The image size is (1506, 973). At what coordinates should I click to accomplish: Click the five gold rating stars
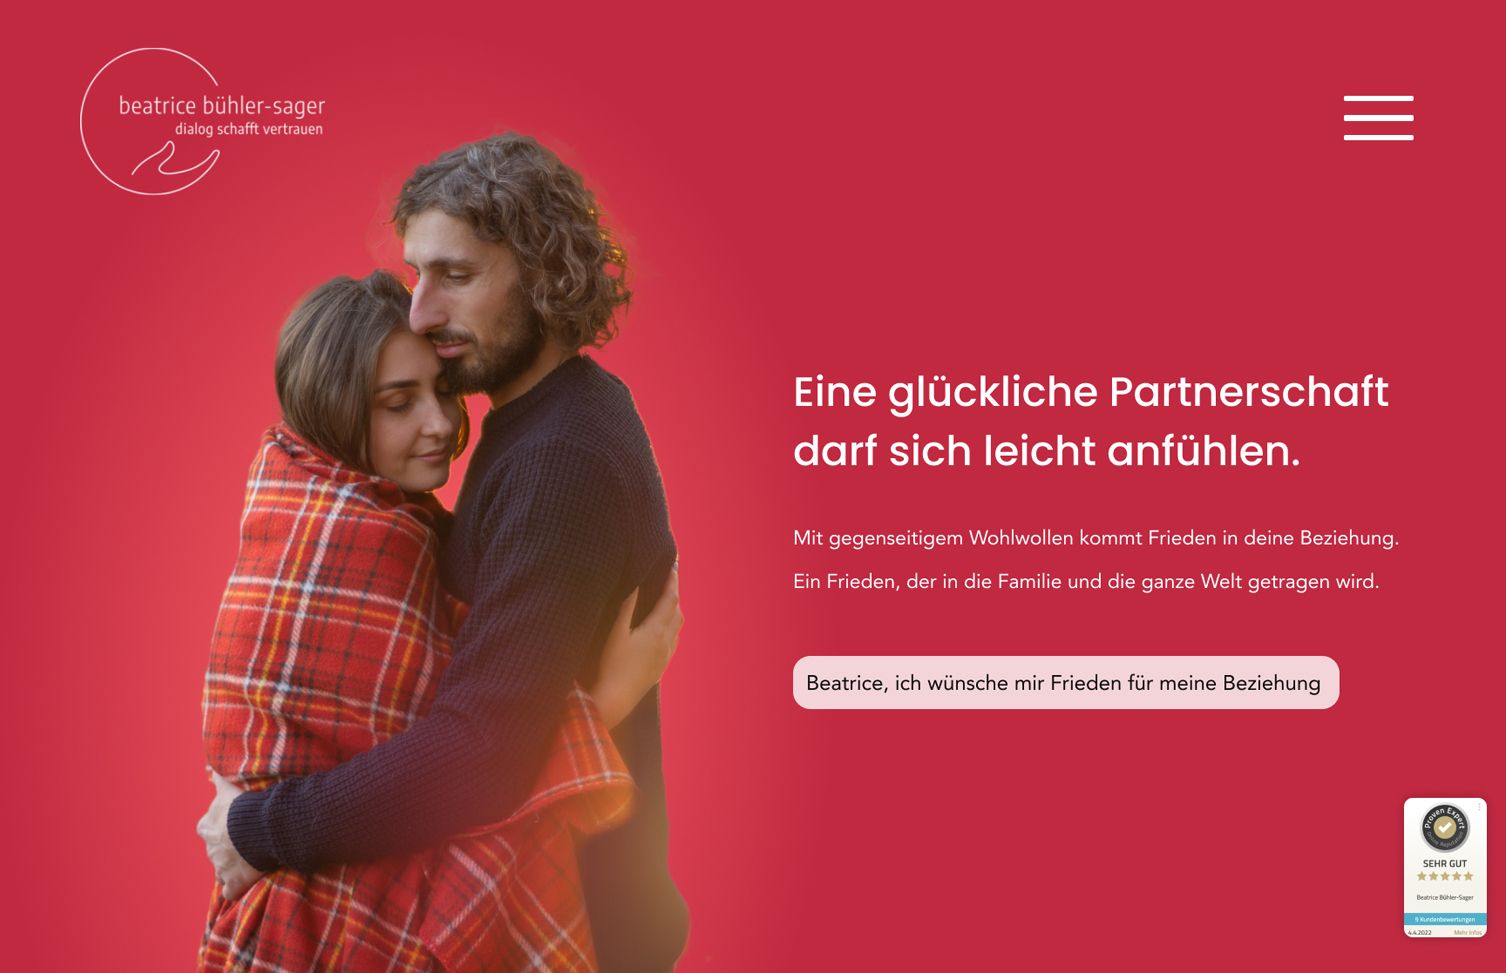1445,876
